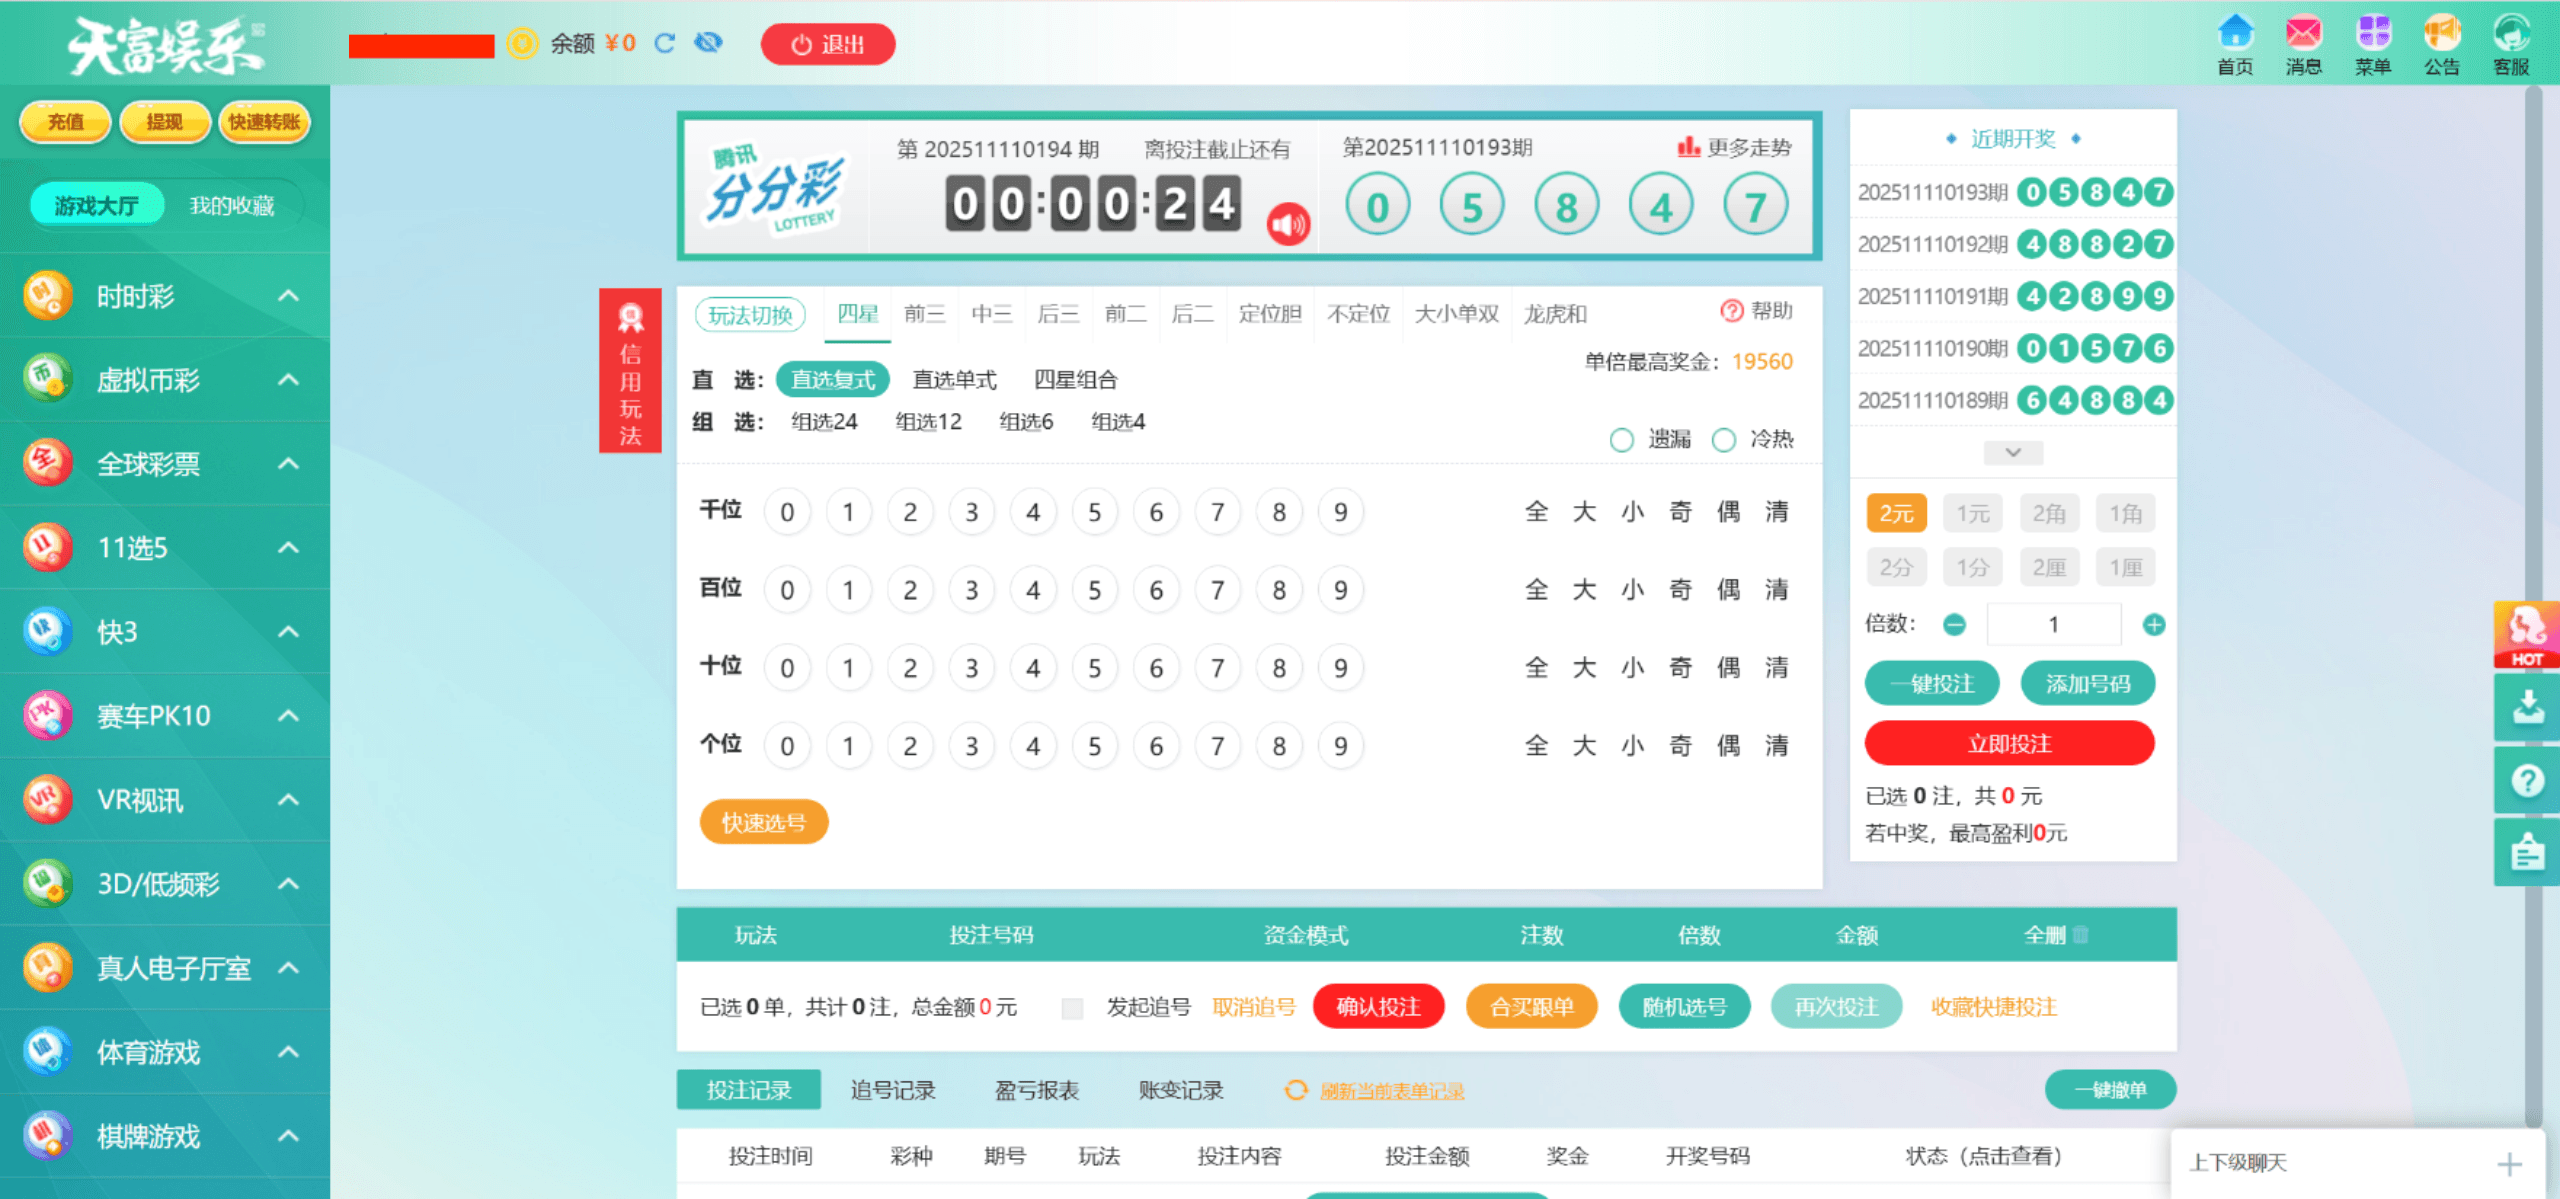This screenshot has width=2560, height=1199.
Task: Click the download icon on right sidebar
Action: coord(2527,707)
